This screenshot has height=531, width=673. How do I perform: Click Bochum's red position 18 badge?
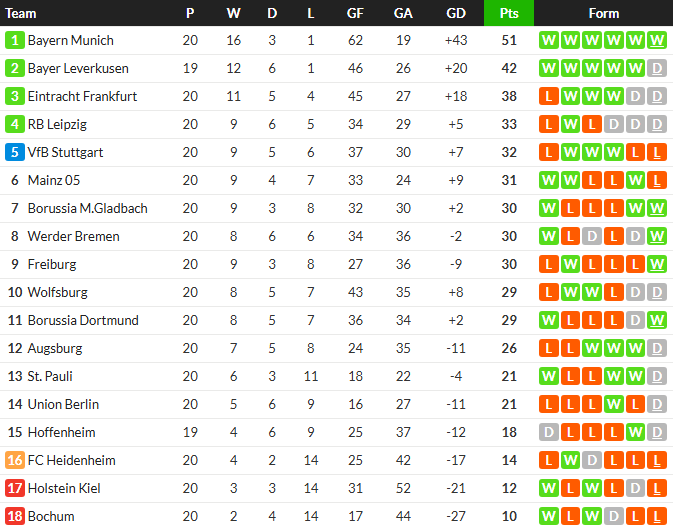[14, 517]
